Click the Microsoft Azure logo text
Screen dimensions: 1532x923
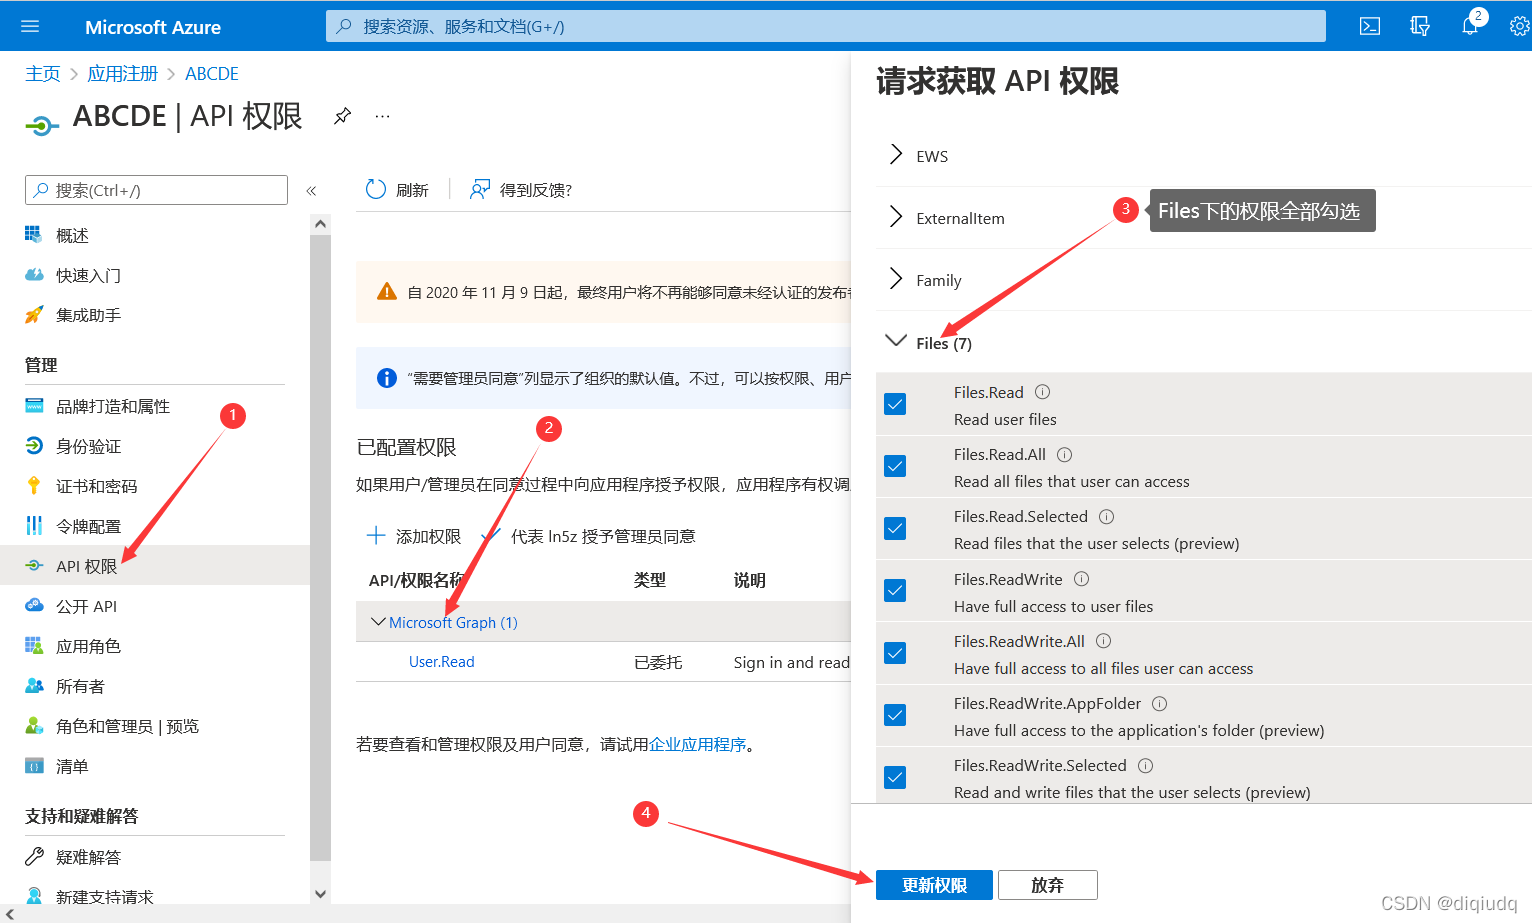153,27
